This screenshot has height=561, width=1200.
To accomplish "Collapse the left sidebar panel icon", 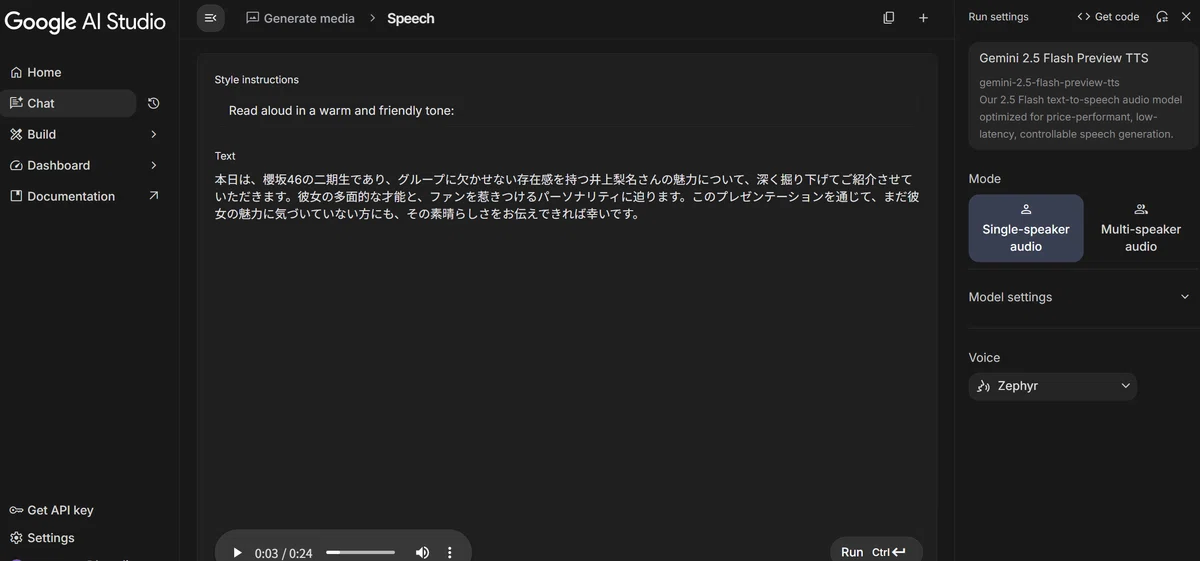I will pos(210,18).
